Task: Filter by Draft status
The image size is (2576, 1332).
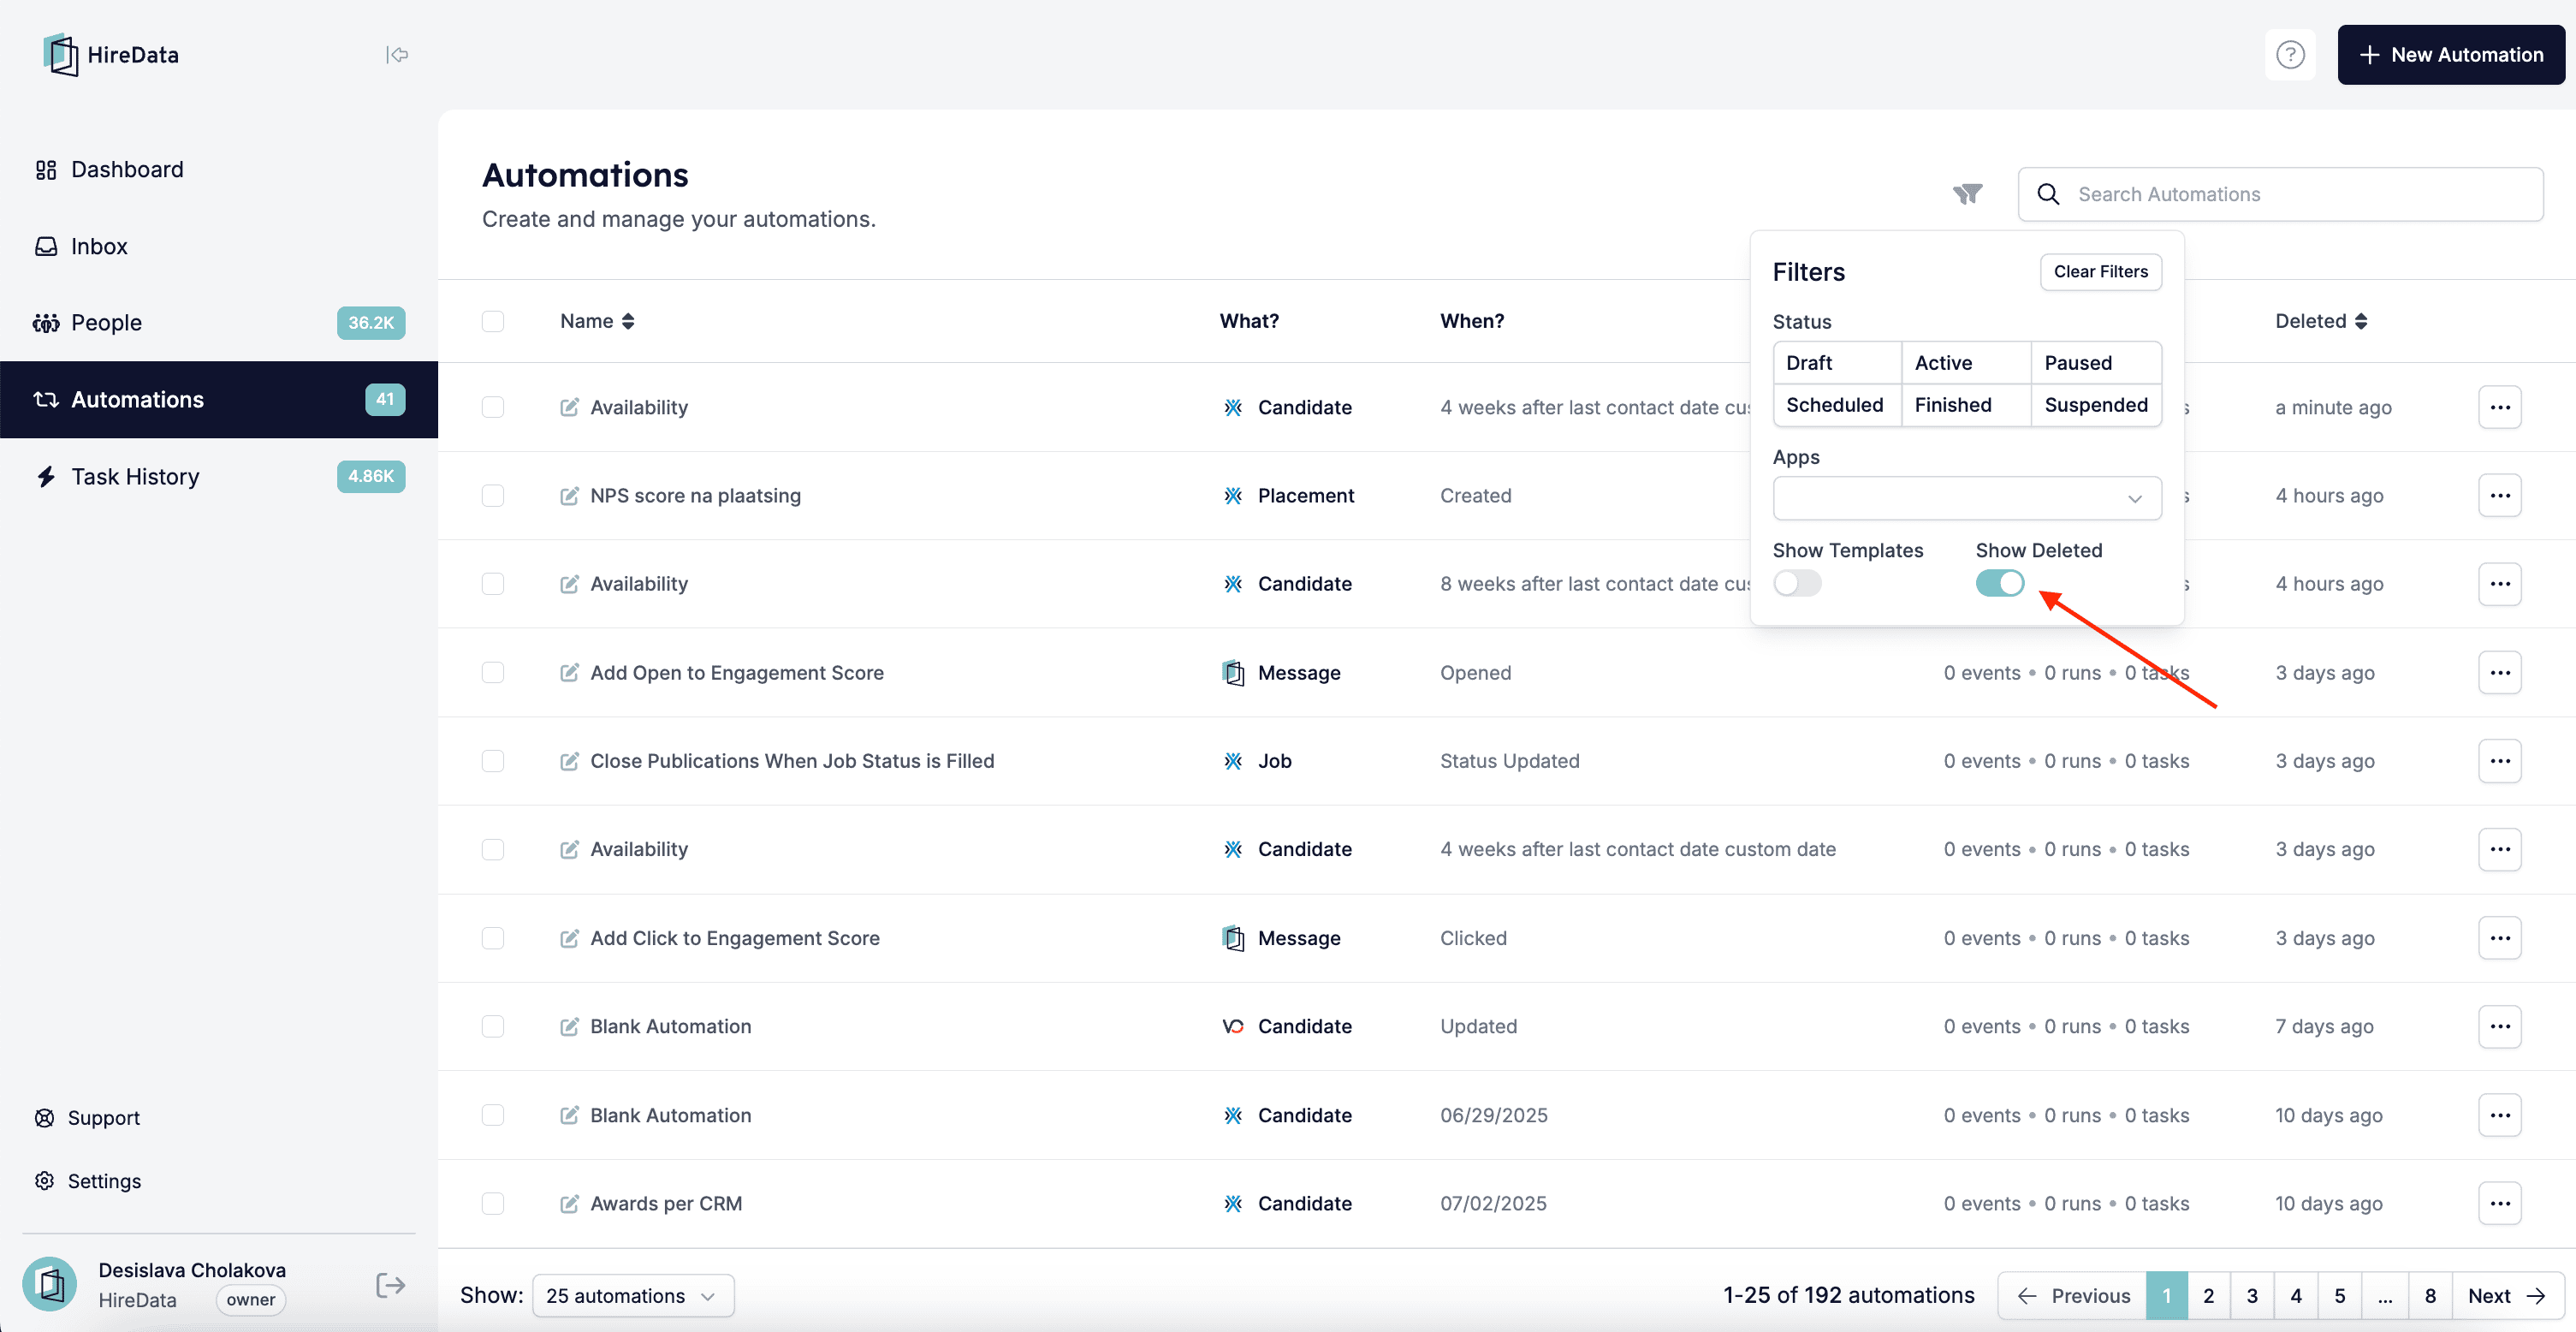Action: click(x=1837, y=363)
